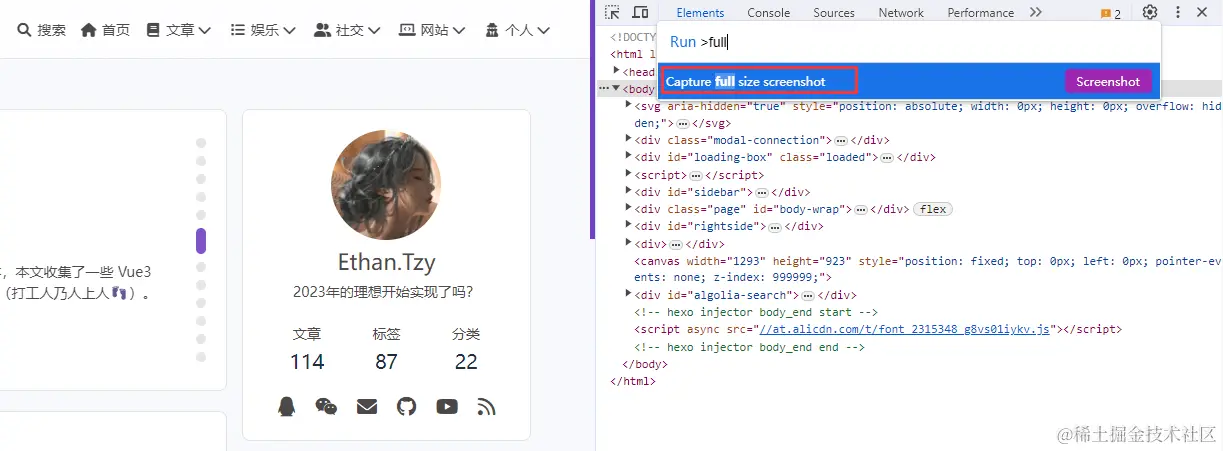
Task: Expand the rightside div node
Action: pyautogui.click(x=629, y=226)
